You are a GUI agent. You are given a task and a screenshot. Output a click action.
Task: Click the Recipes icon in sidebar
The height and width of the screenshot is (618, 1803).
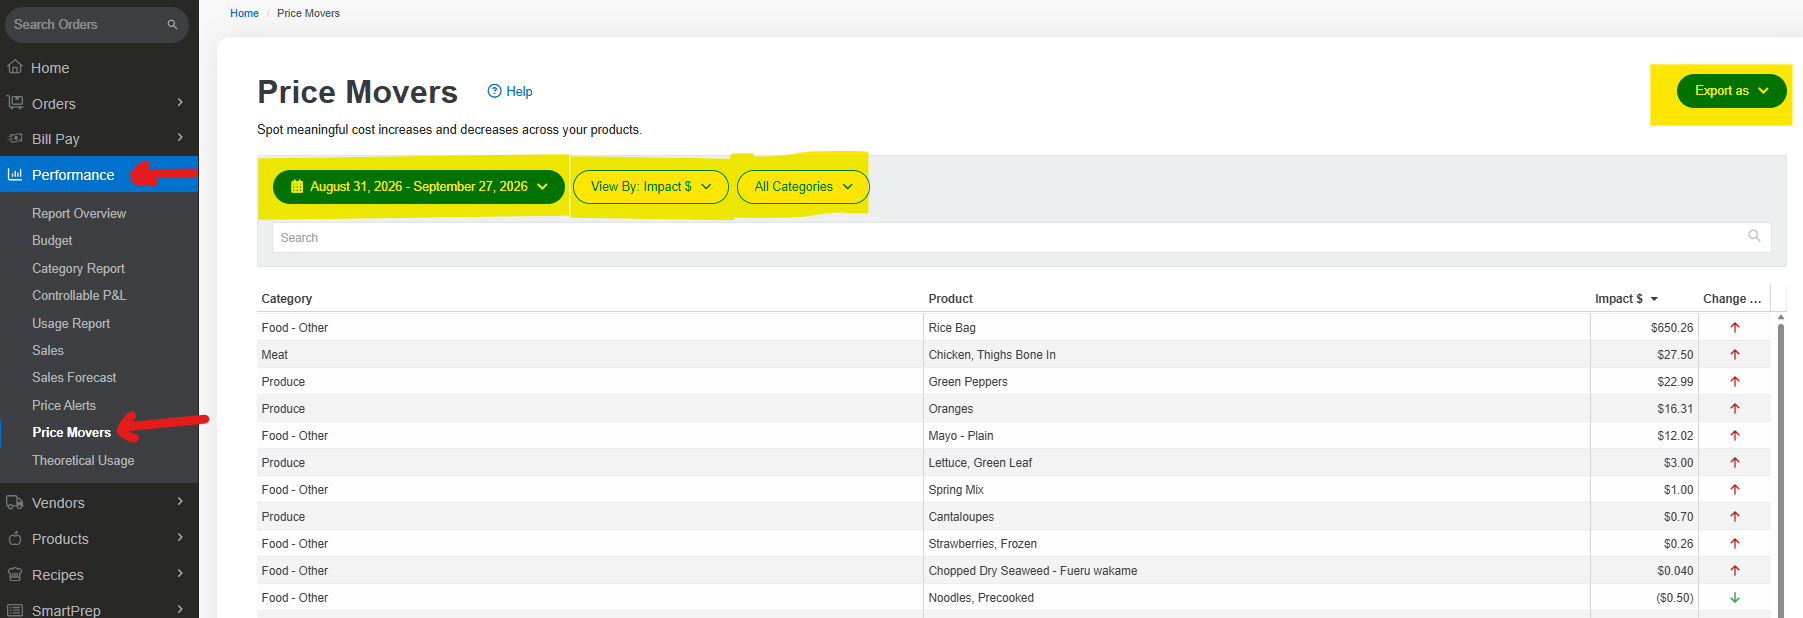click(15, 574)
